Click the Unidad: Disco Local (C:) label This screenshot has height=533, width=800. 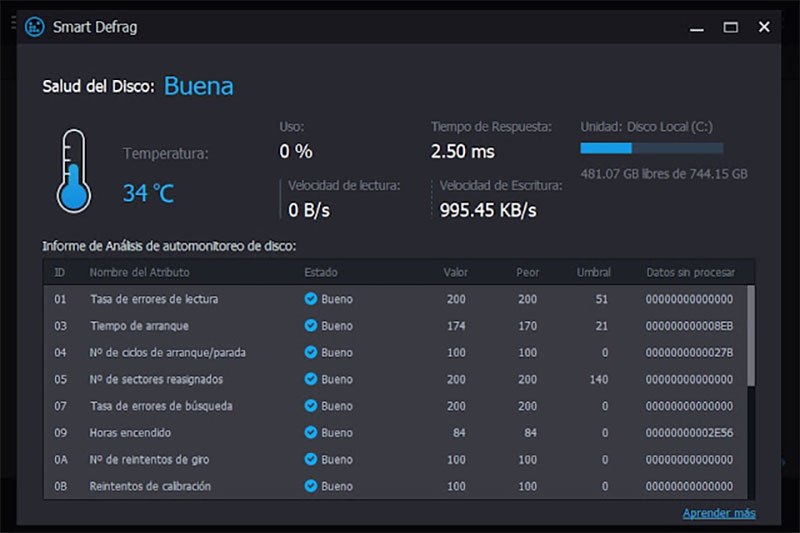(x=646, y=126)
